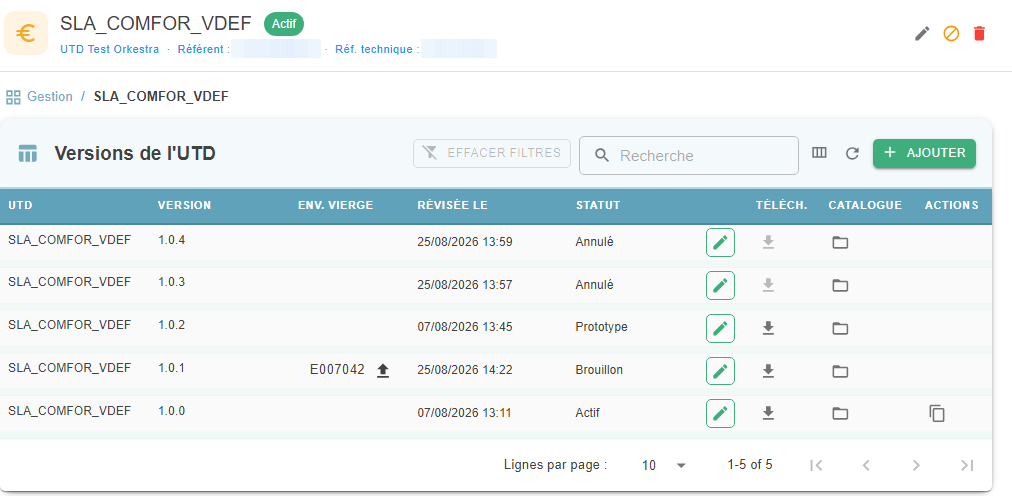This screenshot has width=1012, height=496.
Task: Go to next page of table
Action: tap(916, 465)
